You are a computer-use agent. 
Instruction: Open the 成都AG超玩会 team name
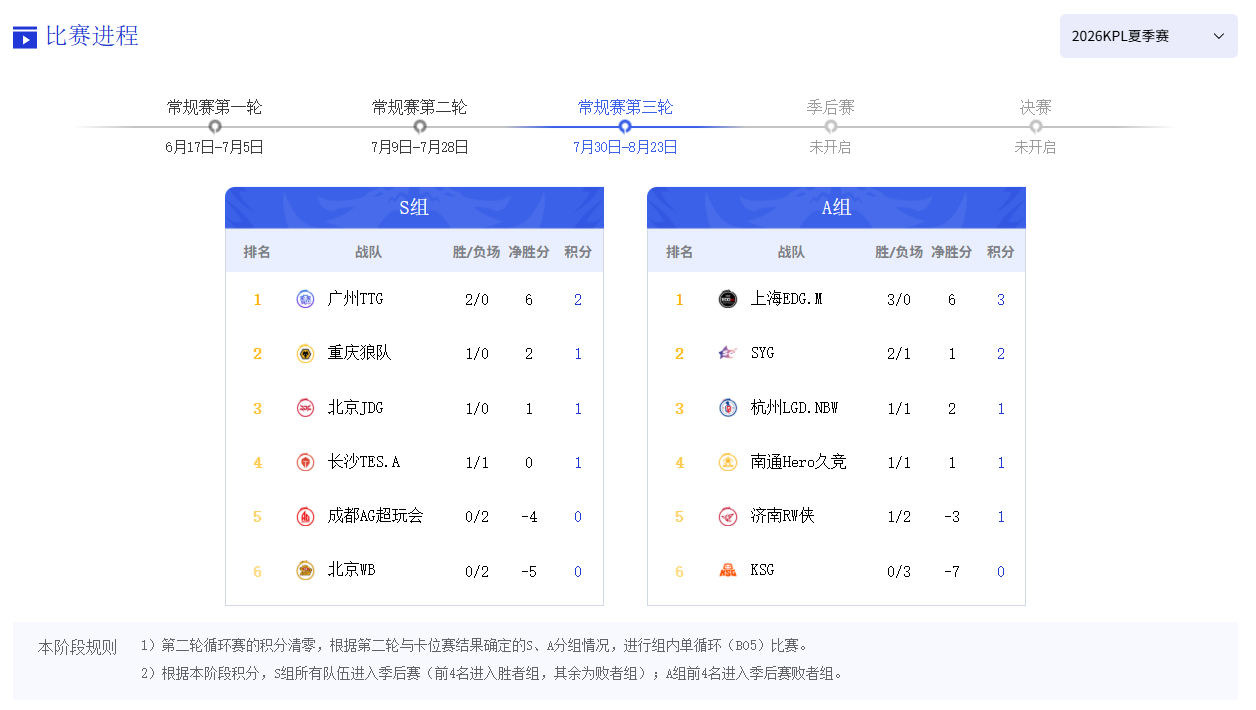coord(376,516)
